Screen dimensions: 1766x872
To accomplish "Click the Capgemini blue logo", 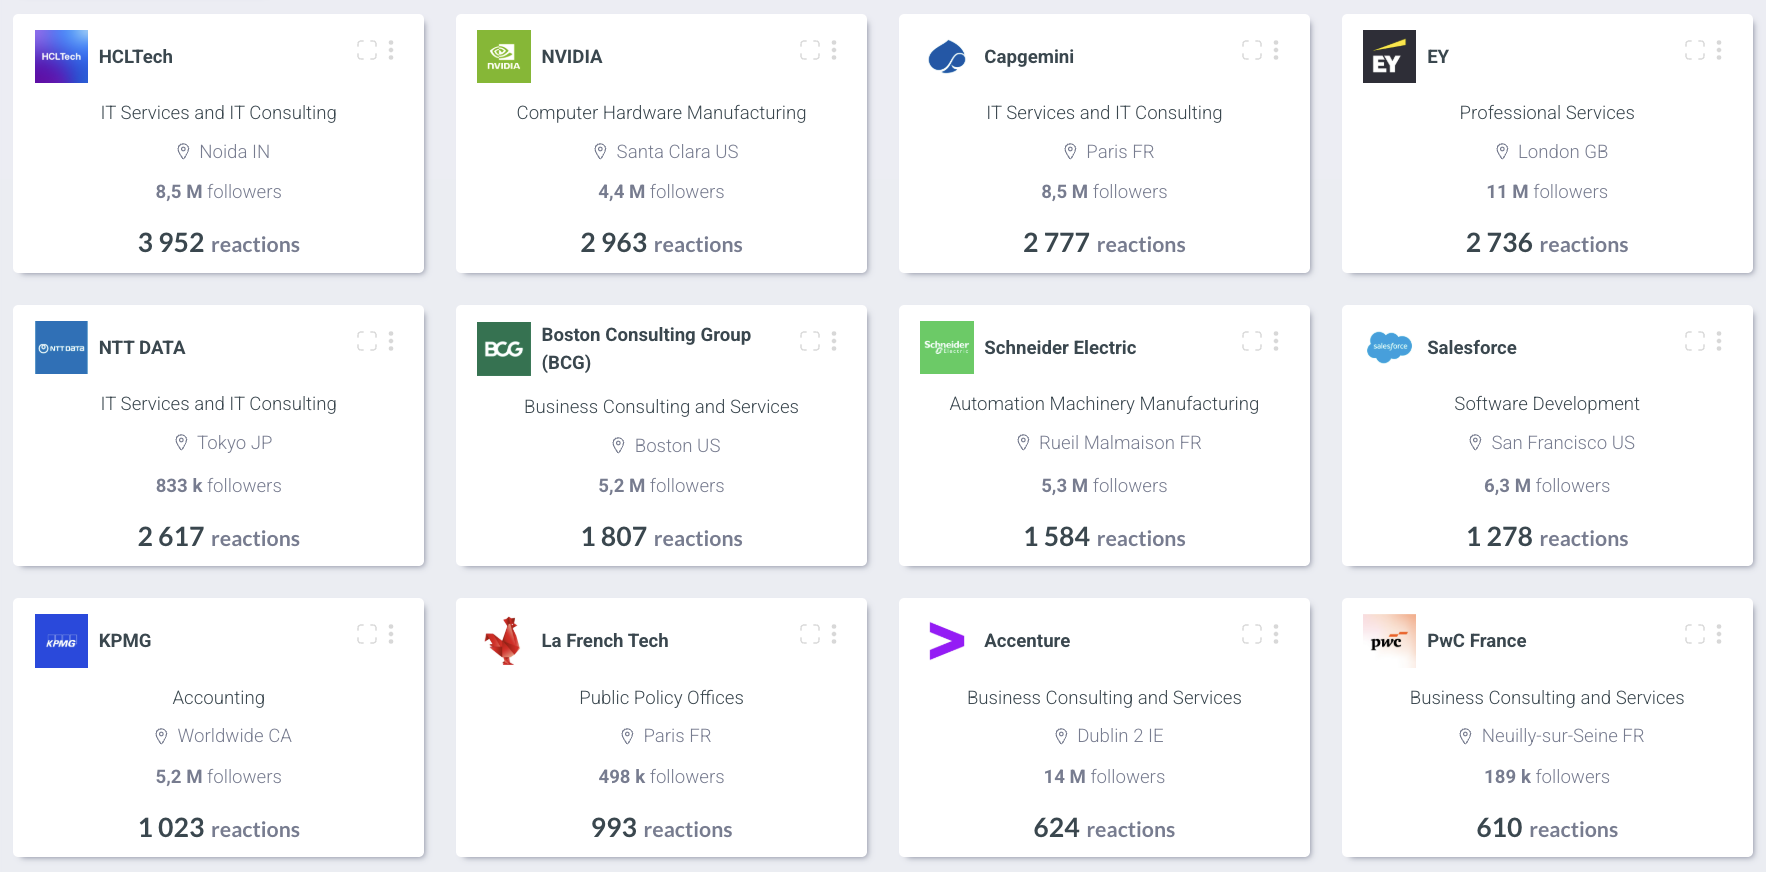I will [947, 56].
